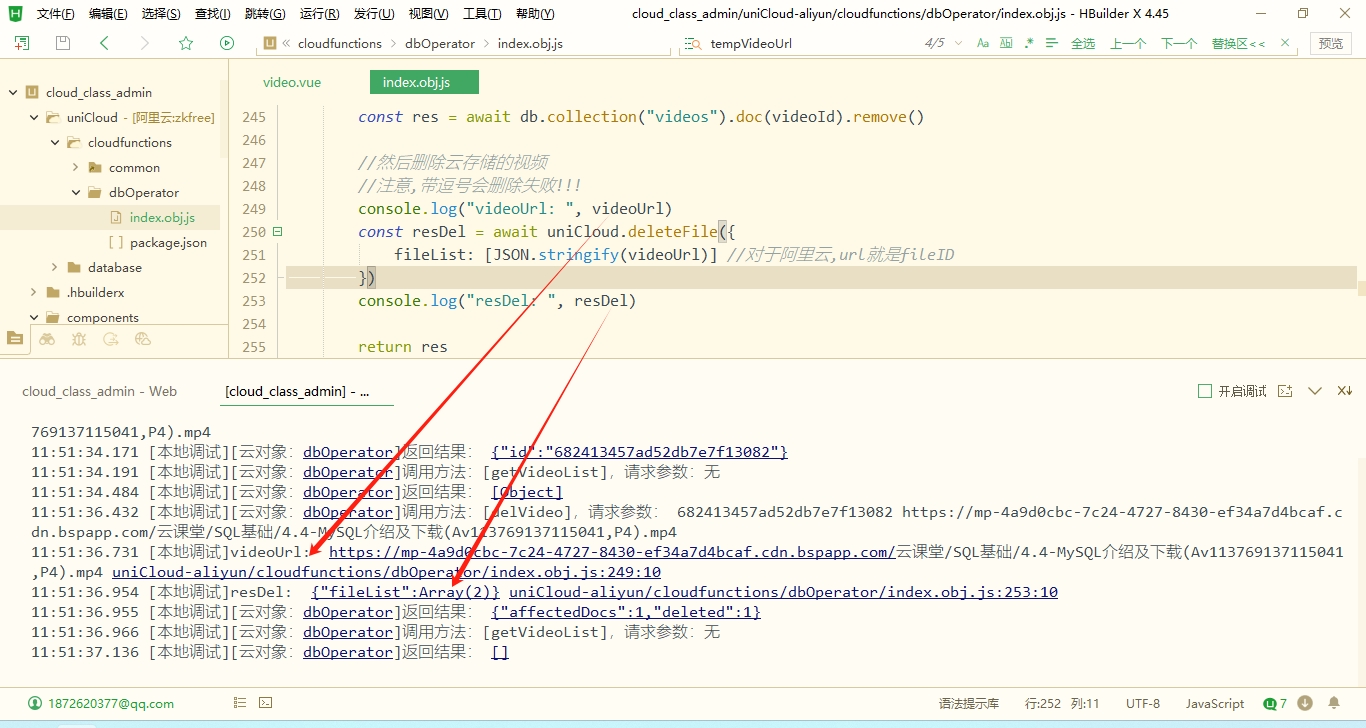Open the 选择(S) menu
Image resolution: width=1366 pixels, height=728 pixels.
pyautogui.click(x=161, y=14)
